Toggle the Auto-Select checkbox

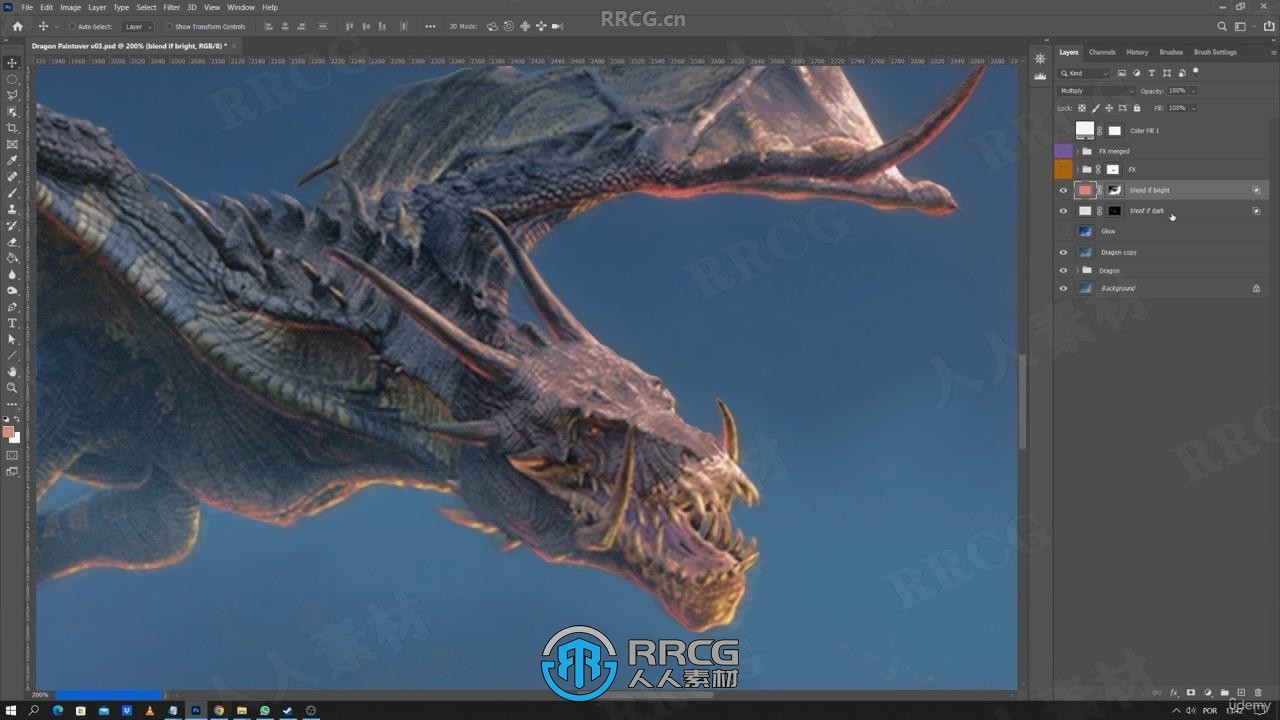pos(71,27)
